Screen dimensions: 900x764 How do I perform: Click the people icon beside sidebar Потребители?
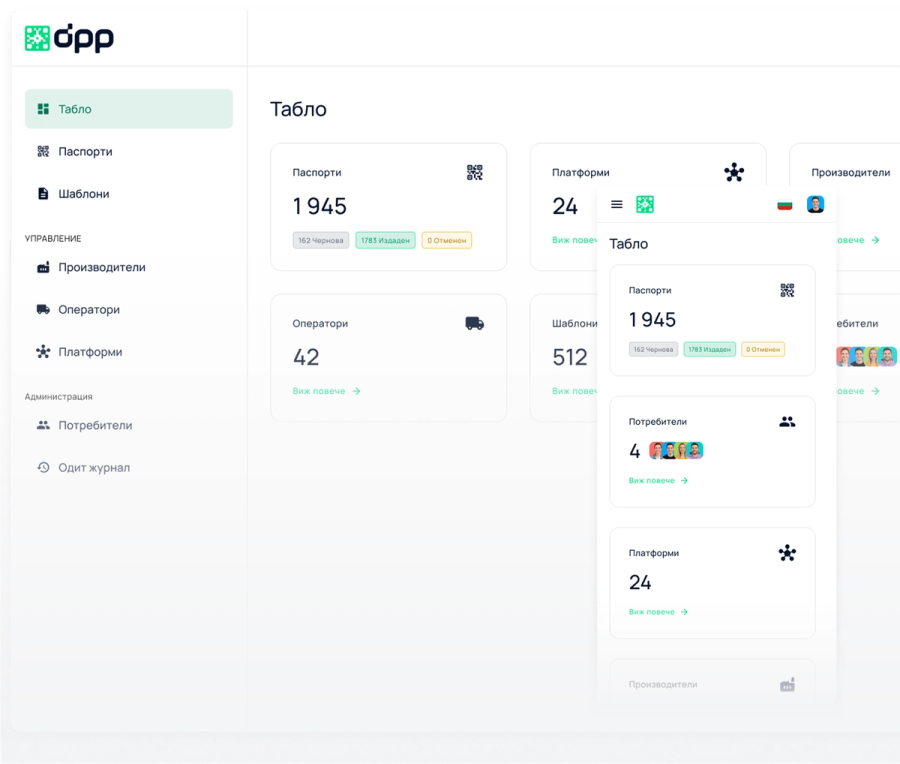click(43, 425)
